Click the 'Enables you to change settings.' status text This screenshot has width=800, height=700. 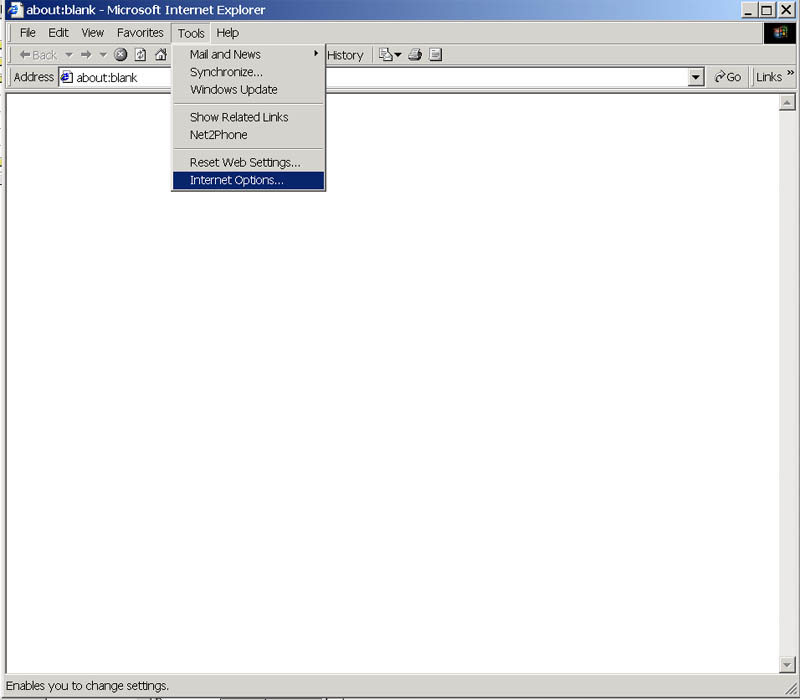(87, 686)
